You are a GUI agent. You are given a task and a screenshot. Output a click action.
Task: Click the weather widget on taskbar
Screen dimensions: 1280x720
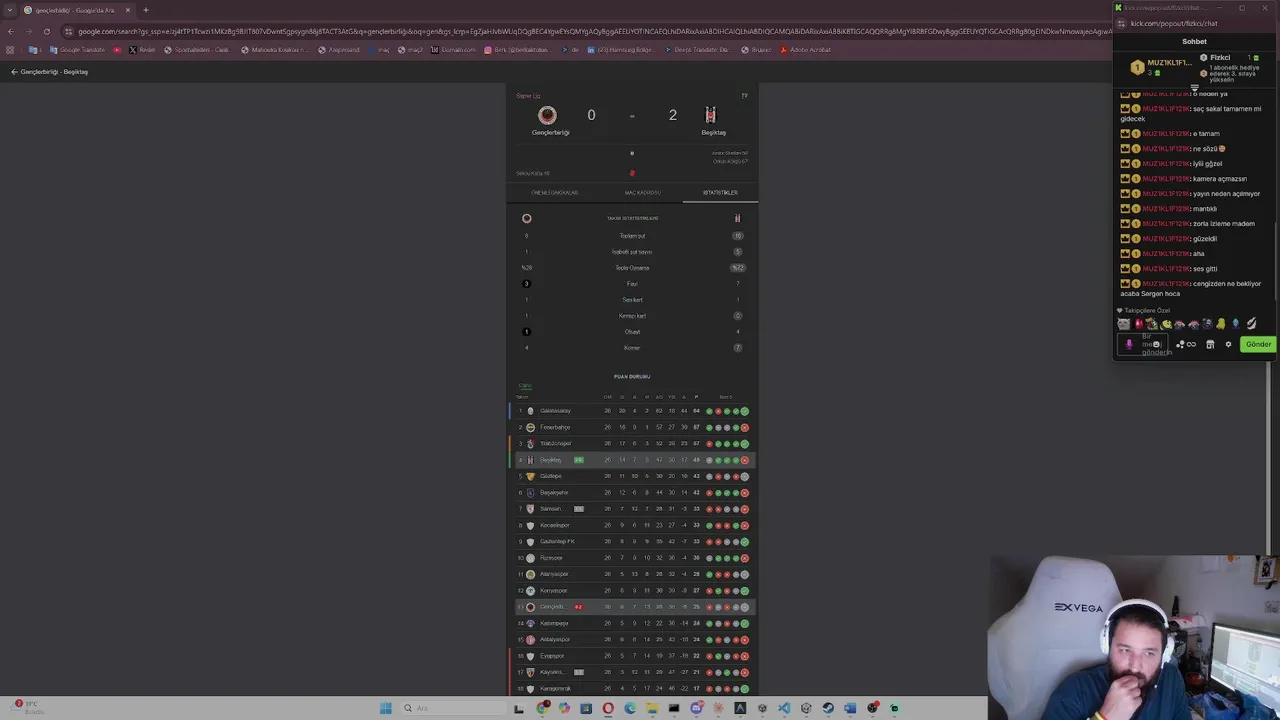click(x=28, y=707)
